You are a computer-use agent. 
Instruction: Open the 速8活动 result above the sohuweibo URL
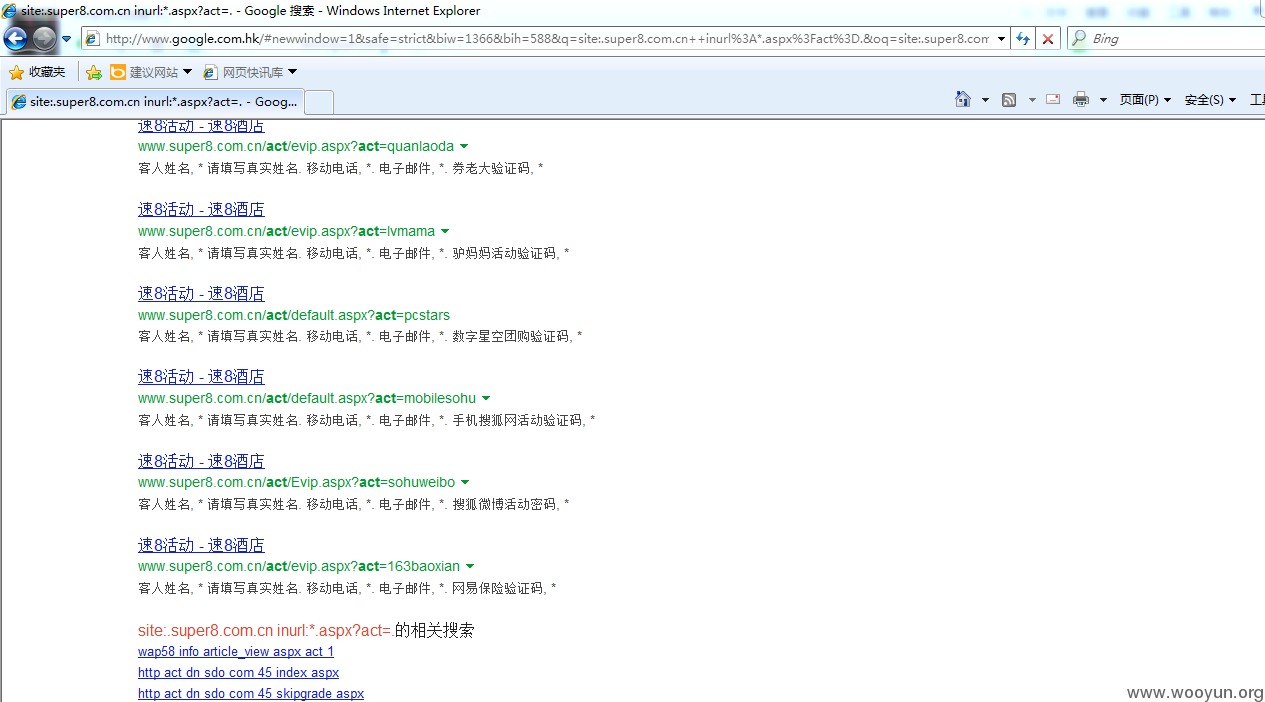pos(201,460)
